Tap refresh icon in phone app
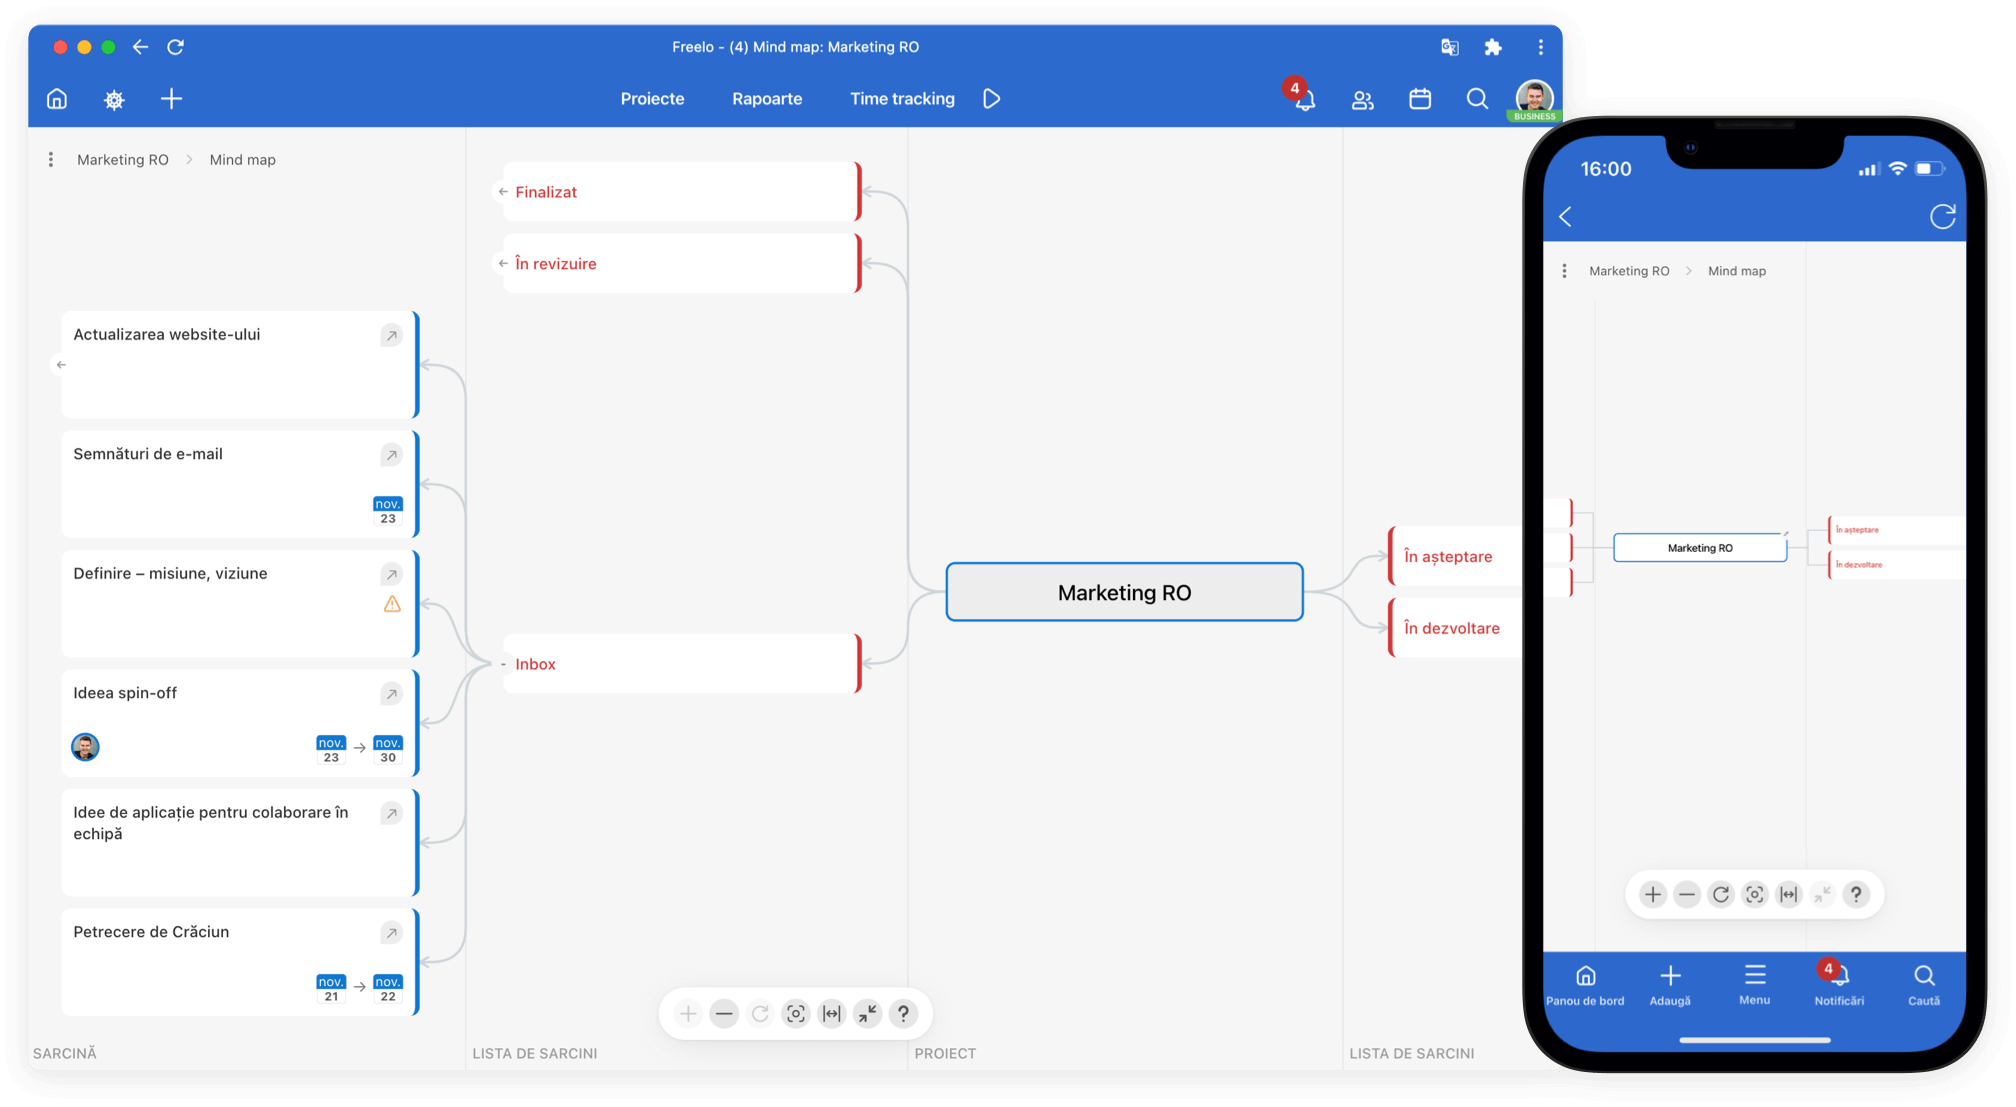 [x=1942, y=217]
